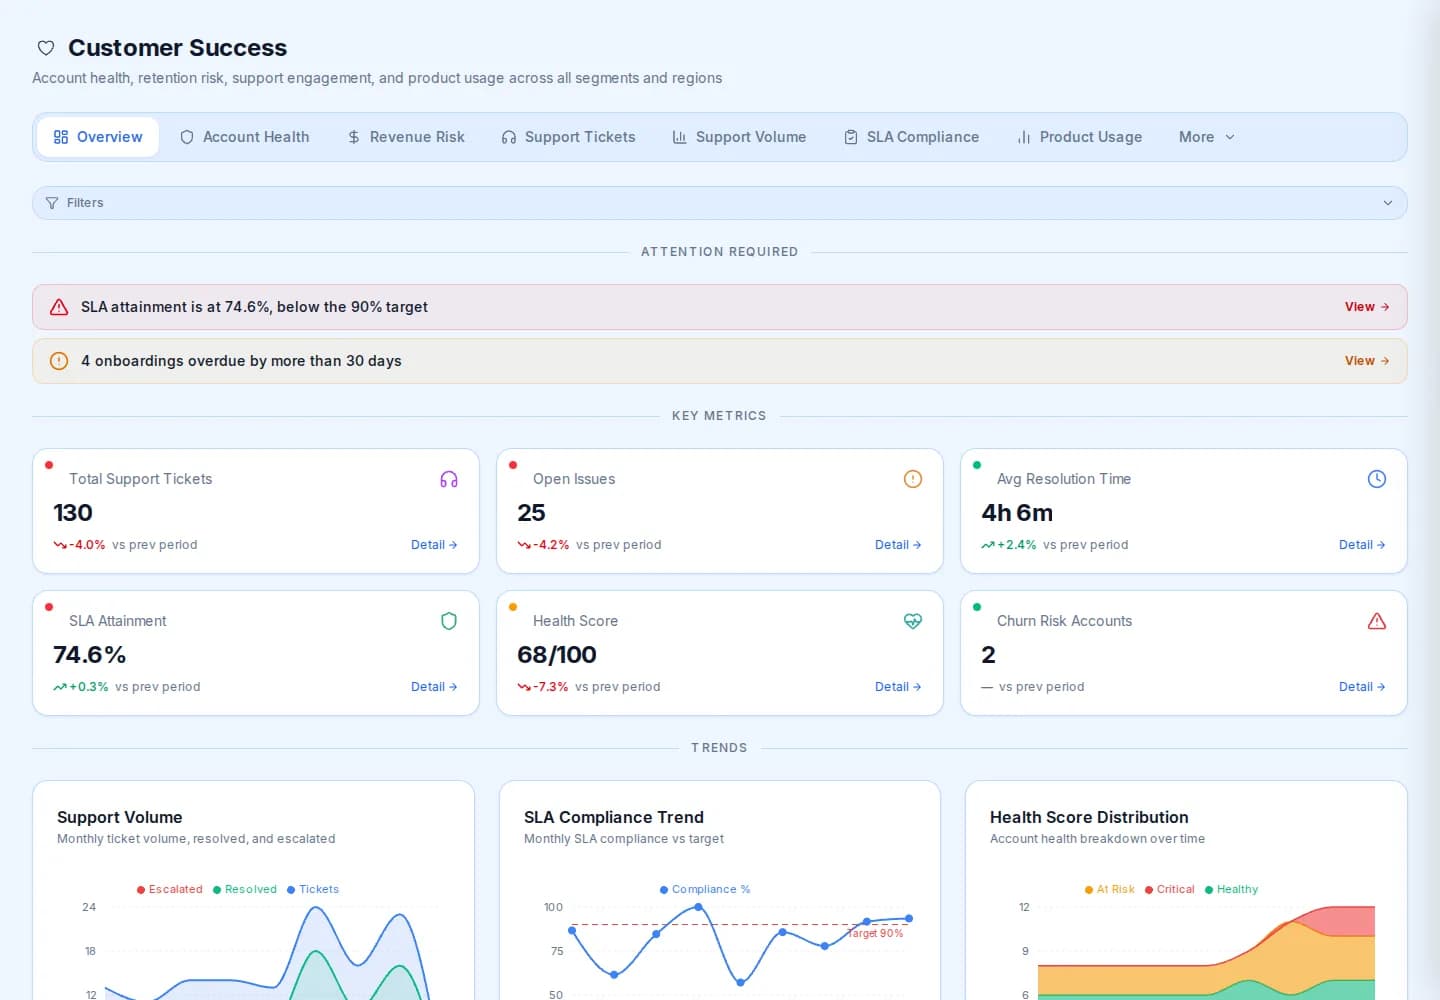Click warning triangle icon on Churn Risk Accounts card
This screenshot has height=1000, width=1440.
coord(1377,621)
